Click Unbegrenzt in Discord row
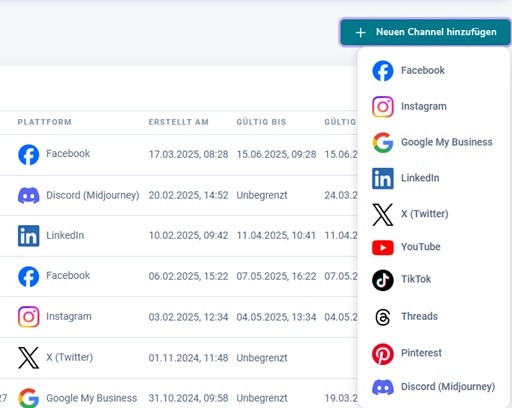The height and width of the screenshot is (408, 512). pos(262,195)
